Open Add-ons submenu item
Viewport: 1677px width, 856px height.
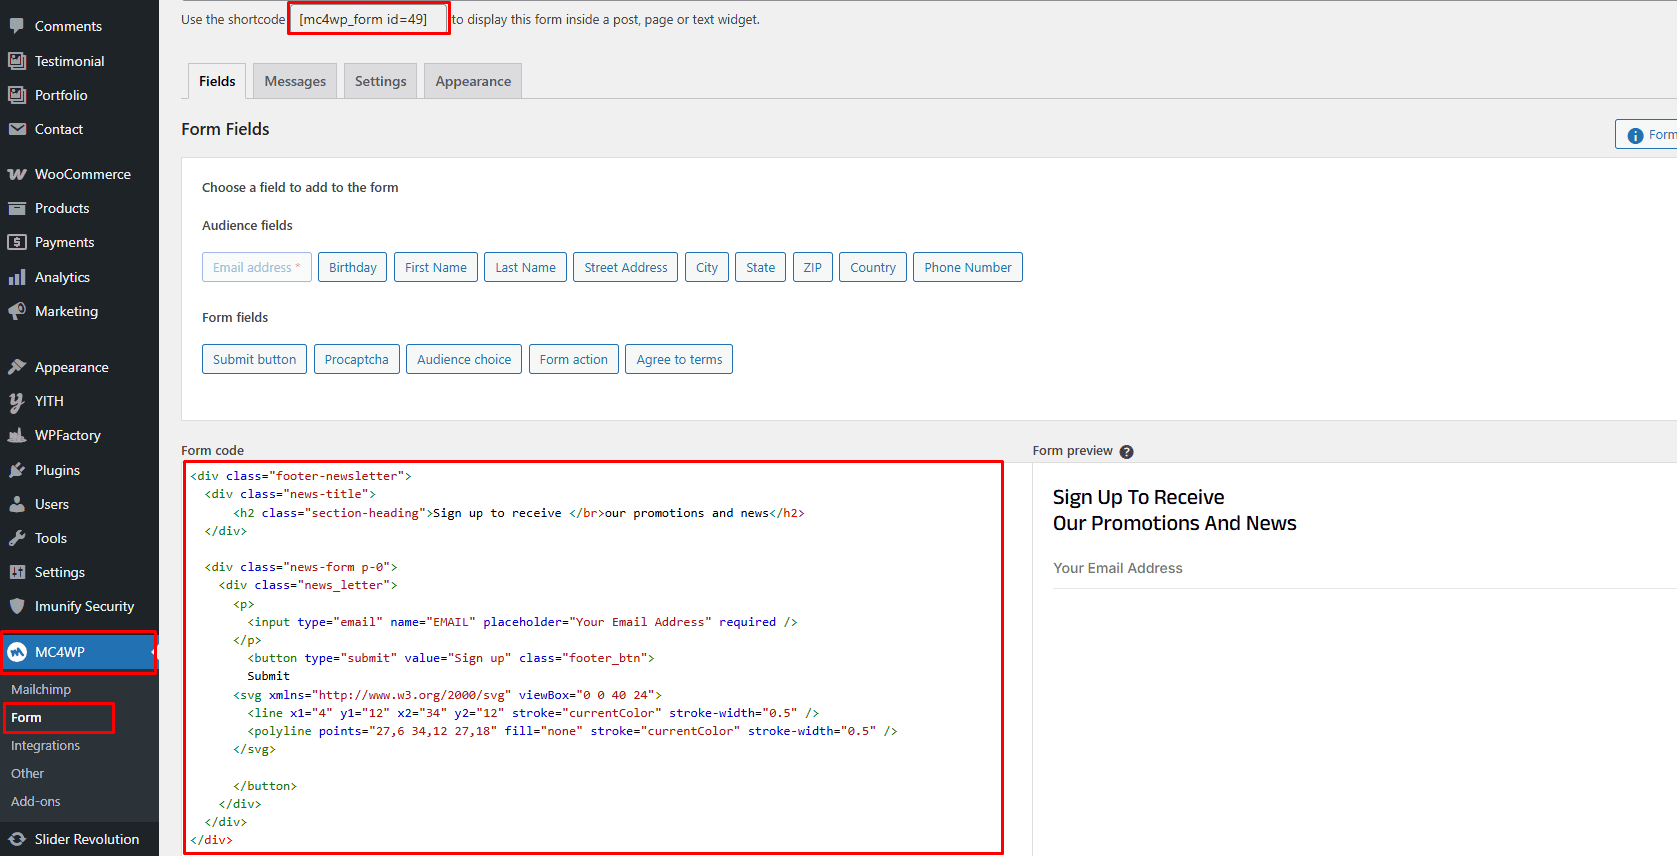click(35, 802)
